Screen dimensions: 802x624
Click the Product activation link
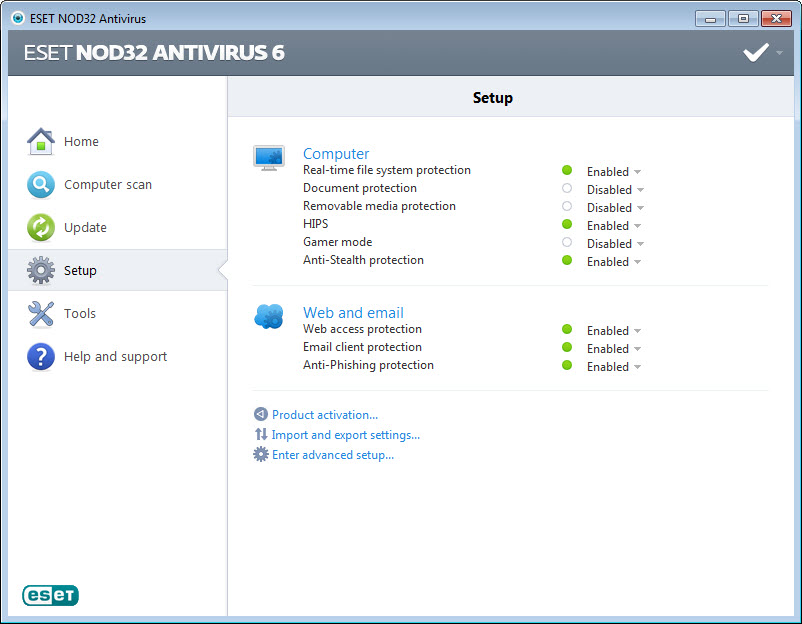coord(325,415)
